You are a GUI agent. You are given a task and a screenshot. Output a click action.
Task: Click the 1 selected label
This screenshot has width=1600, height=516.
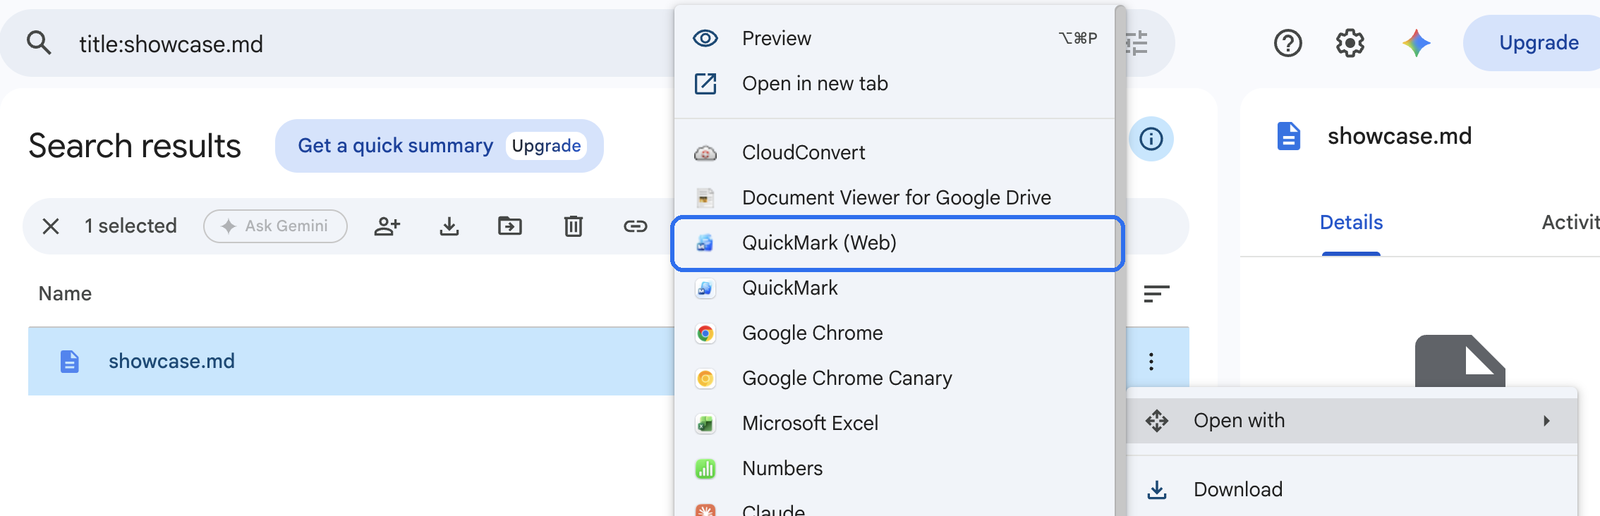pos(130,226)
